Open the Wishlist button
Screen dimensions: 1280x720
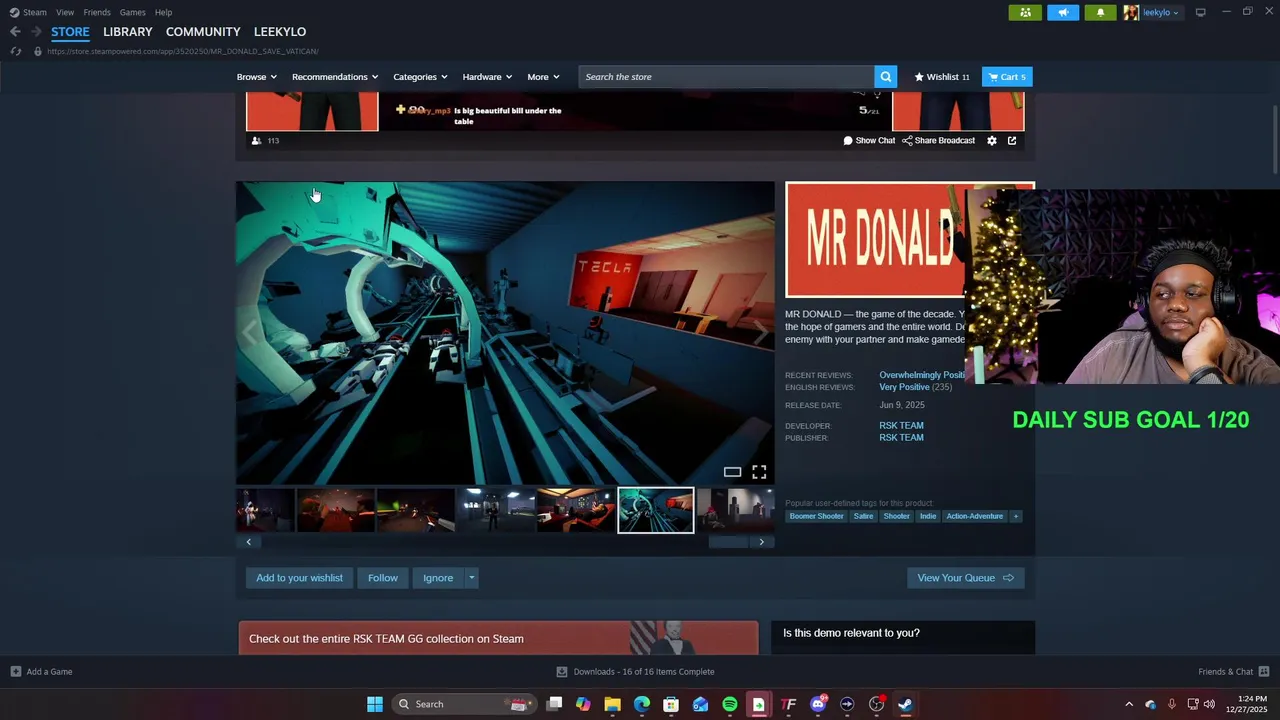[941, 77]
